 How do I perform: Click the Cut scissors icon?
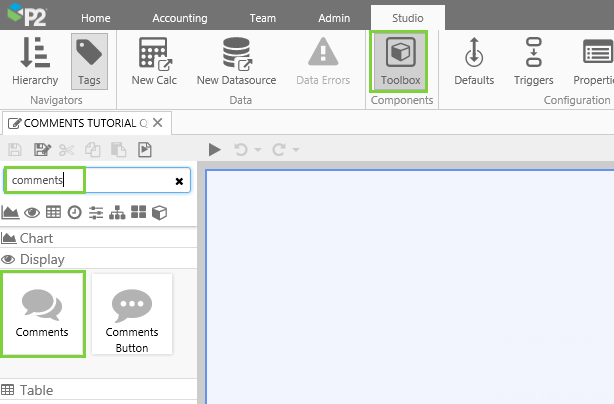pyautogui.click(x=67, y=150)
